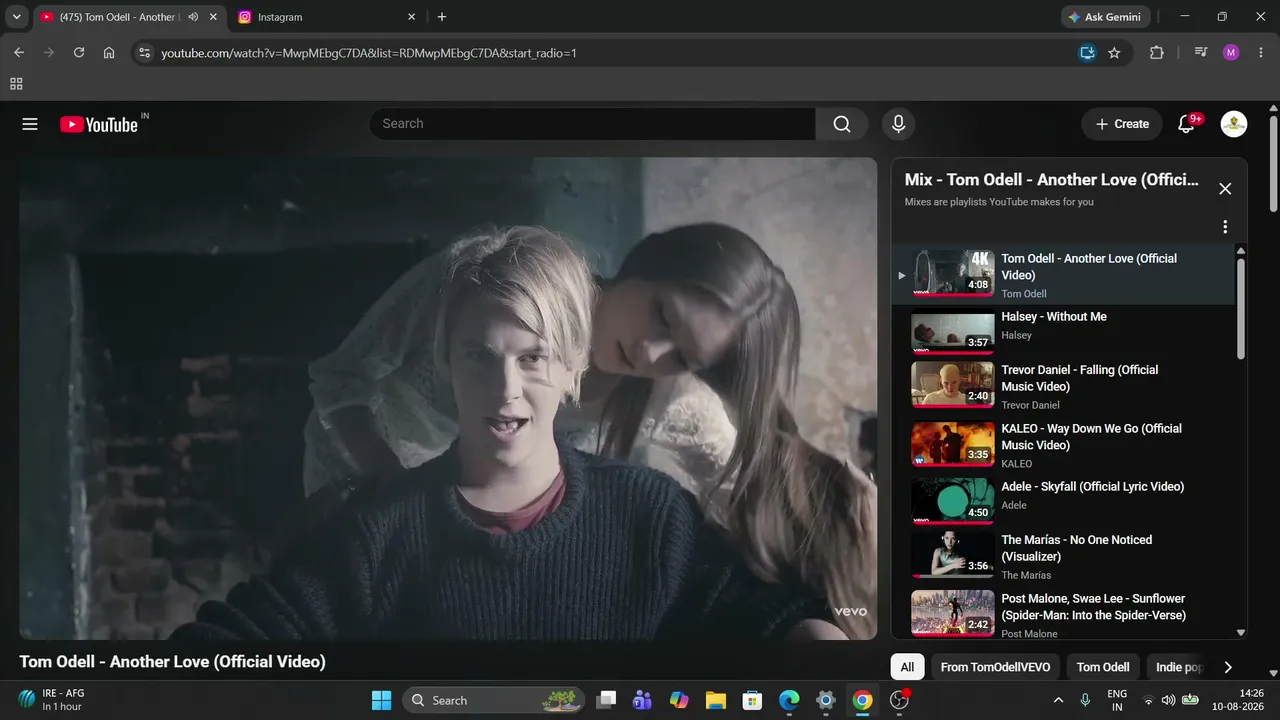The height and width of the screenshot is (720, 1280).
Task: Go to YouTube home via the logo
Action: pos(99,124)
